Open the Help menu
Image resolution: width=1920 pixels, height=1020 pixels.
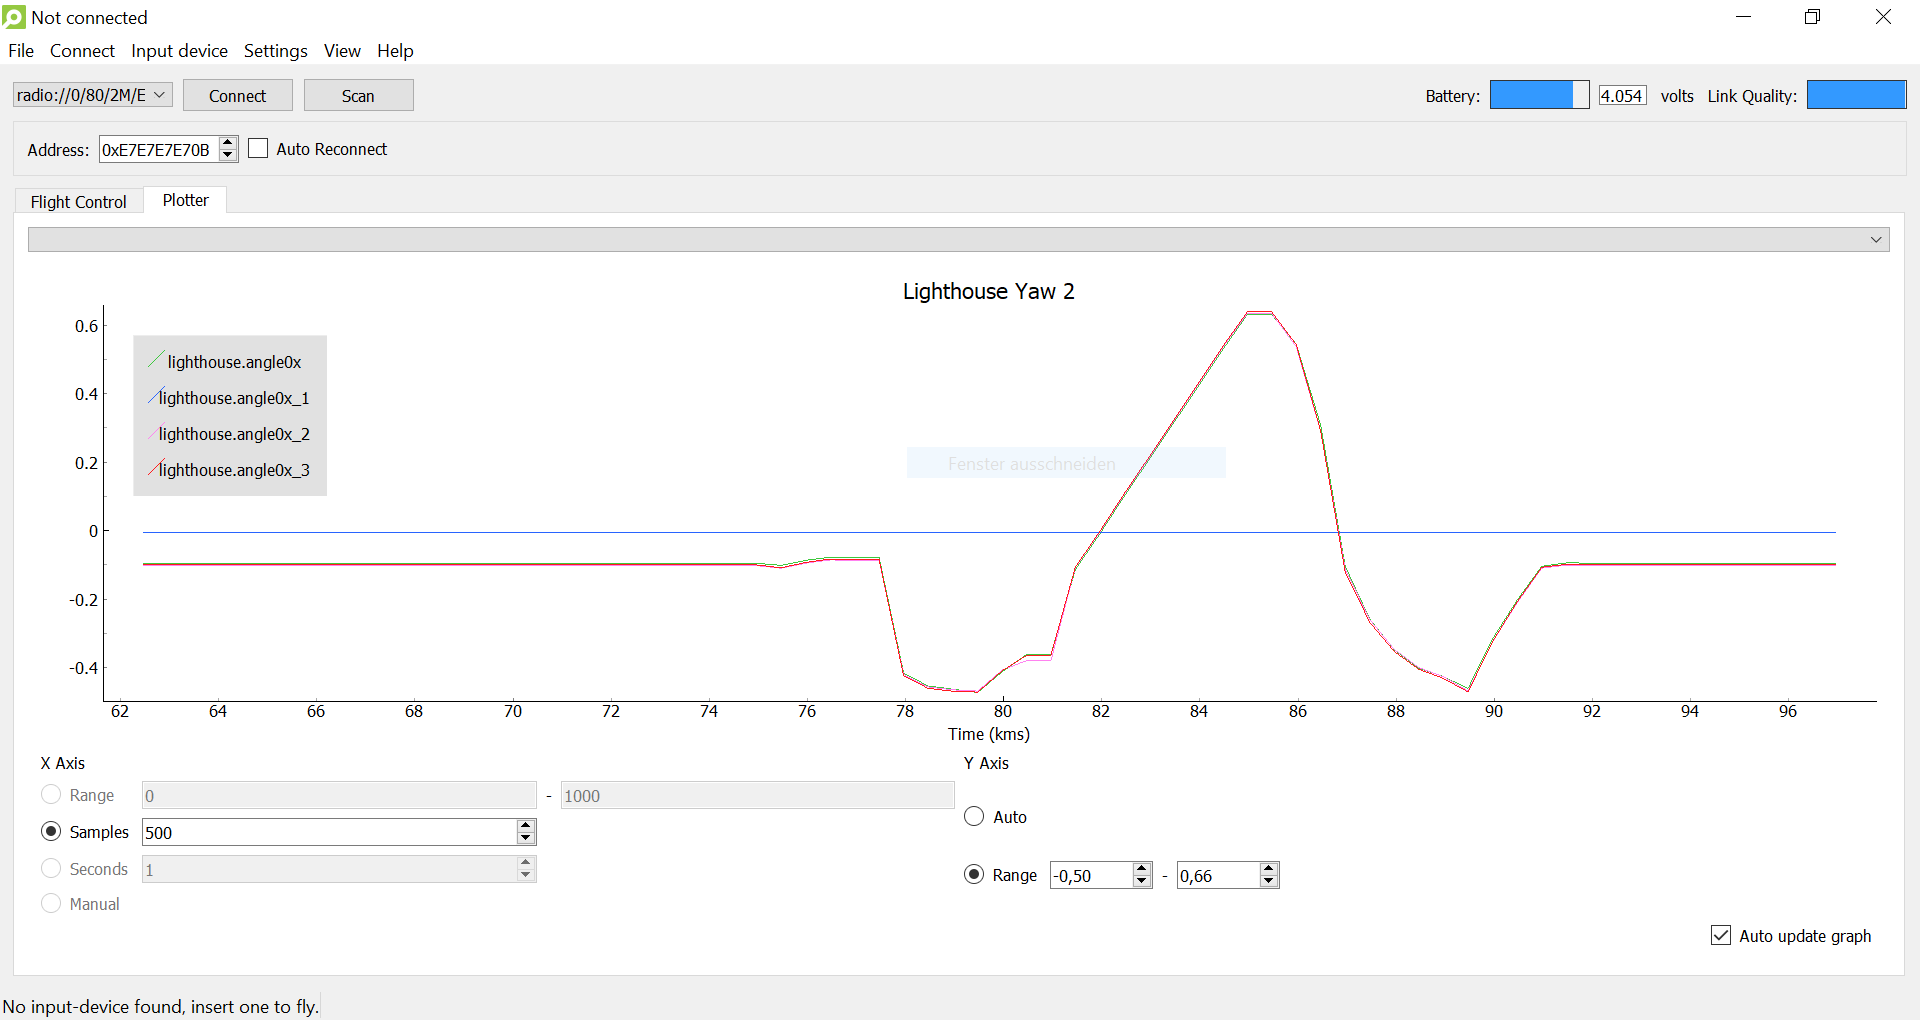click(395, 51)
